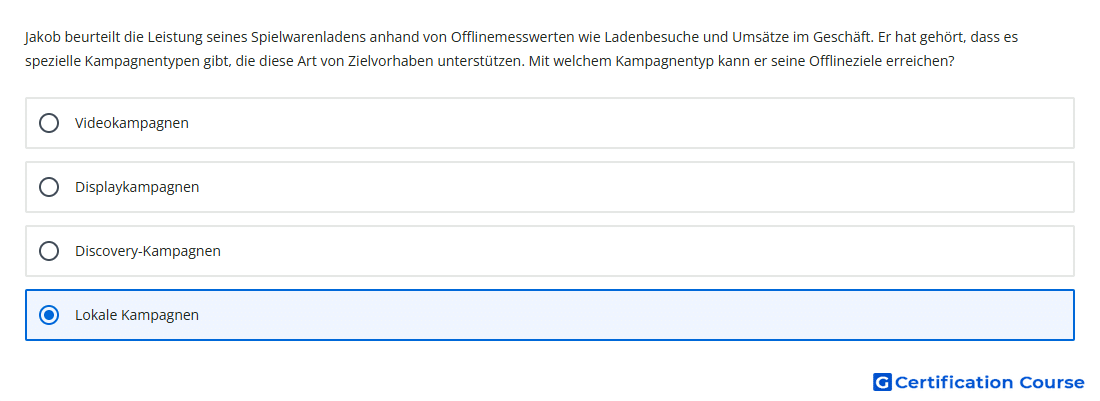
Task: Choose the Discovery-Kampagnen radio button
Action: (x=49, y=251)
